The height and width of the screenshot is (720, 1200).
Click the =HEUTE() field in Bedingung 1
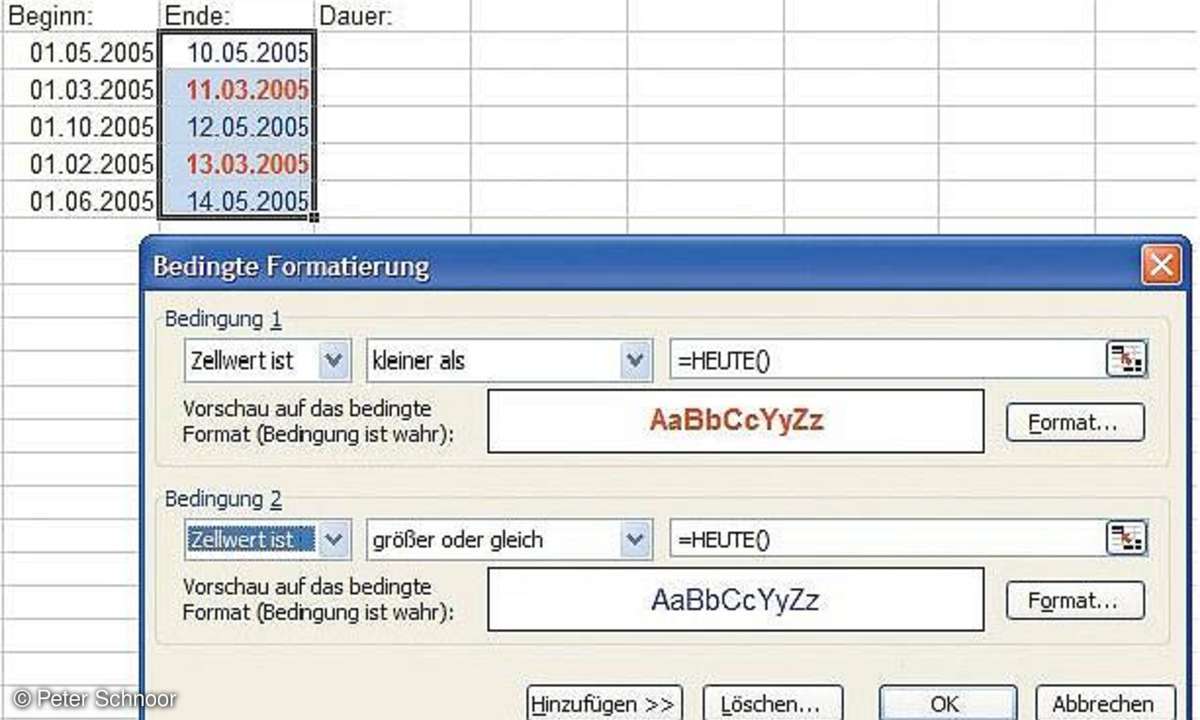pos(887,360)
